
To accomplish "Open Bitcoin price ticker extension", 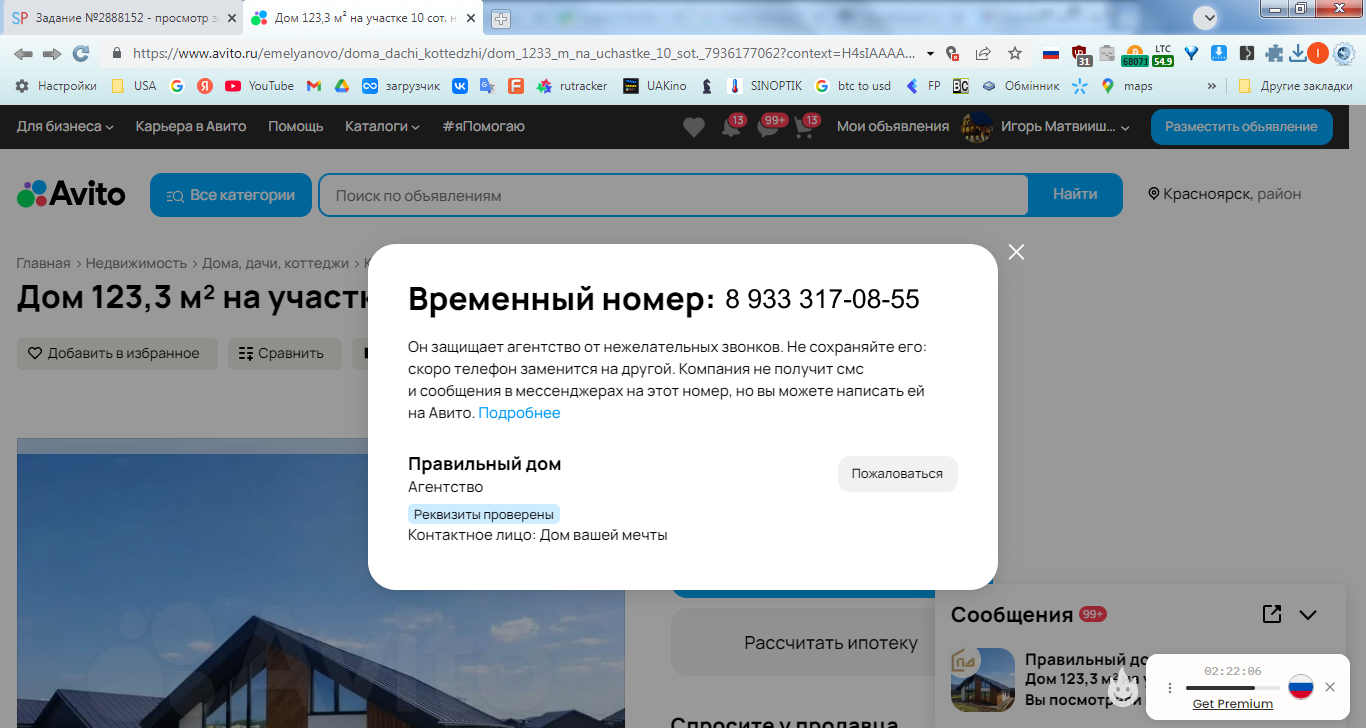I will (x=1135, y=55).
